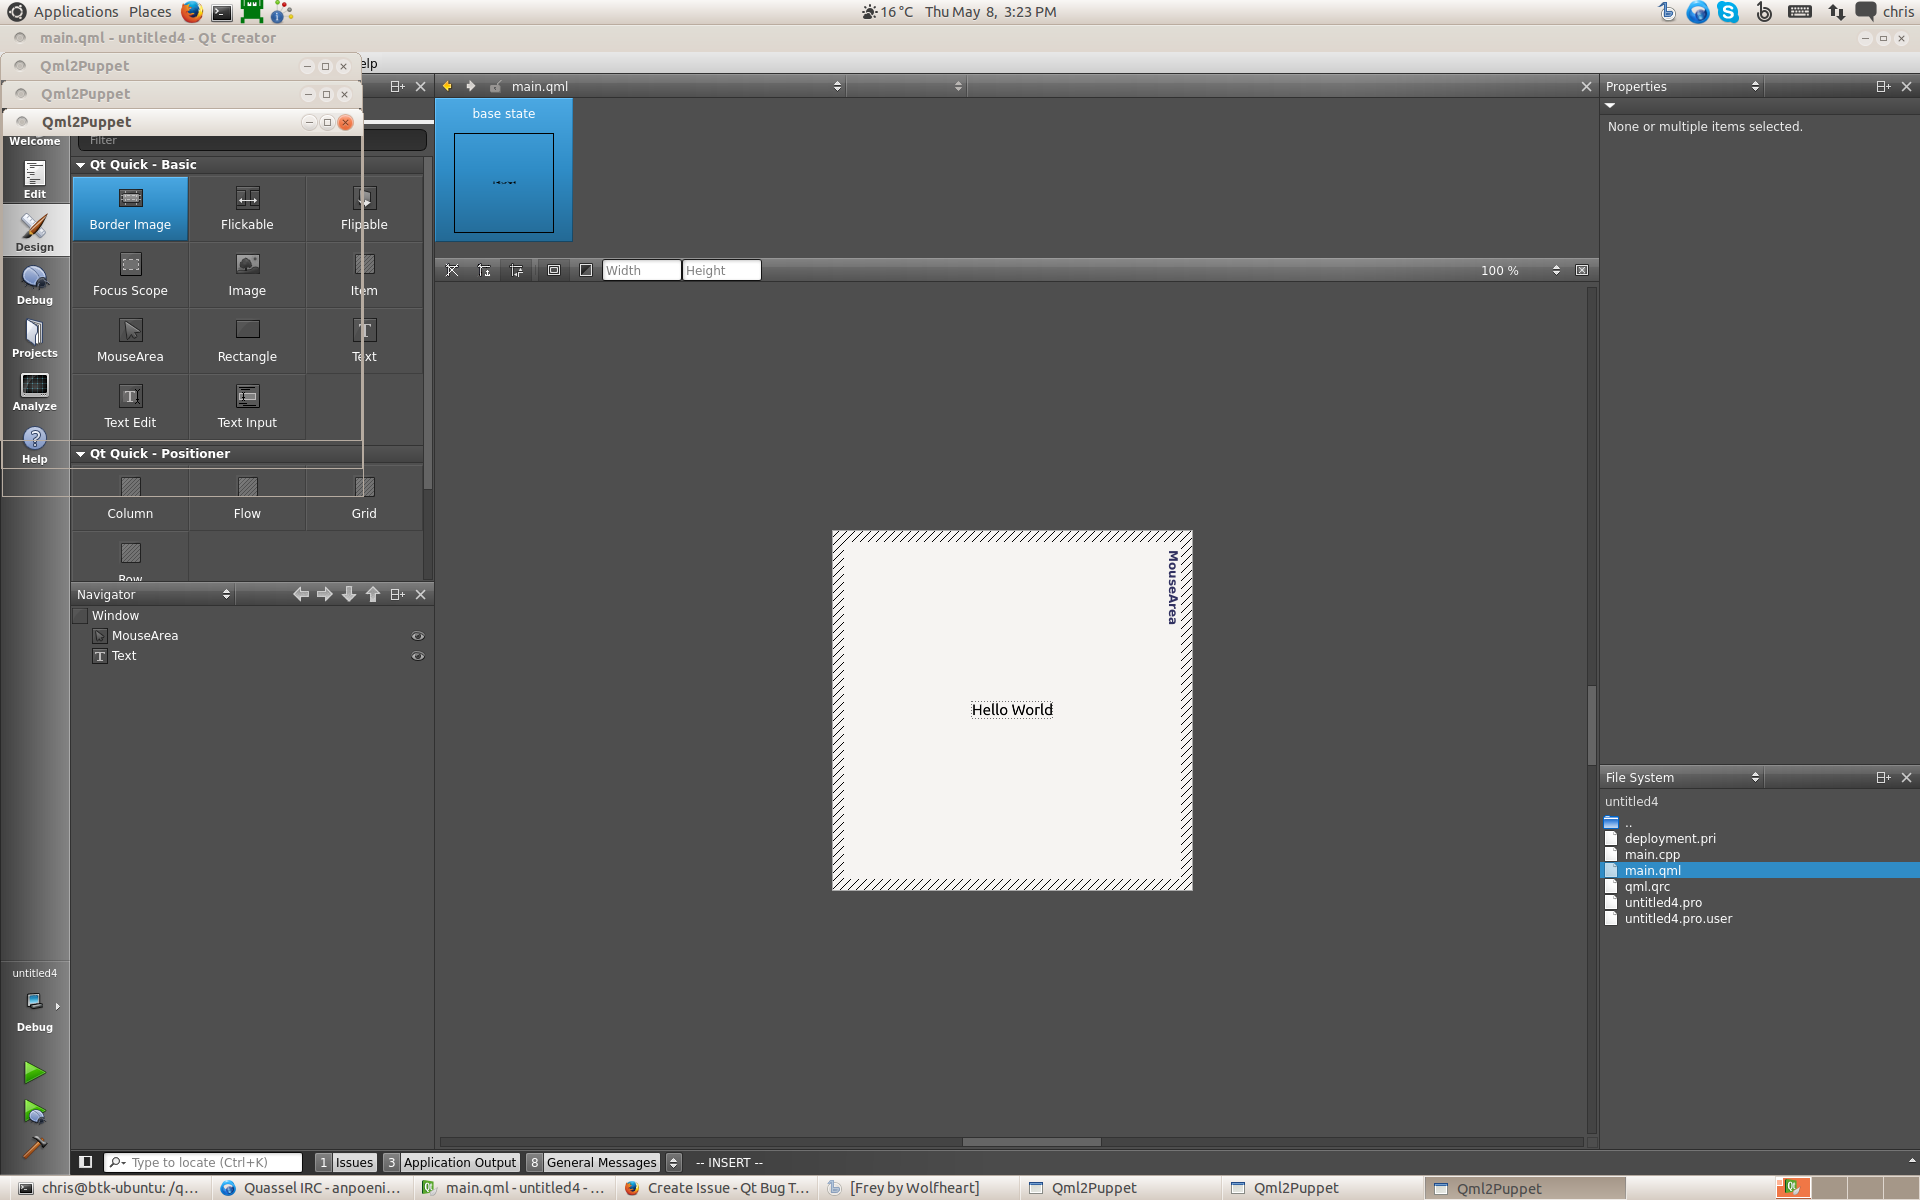The image size is (1920, 1200).
Task: Collapse the Qt Quick - Positioner section
Action: coord(81,454)
